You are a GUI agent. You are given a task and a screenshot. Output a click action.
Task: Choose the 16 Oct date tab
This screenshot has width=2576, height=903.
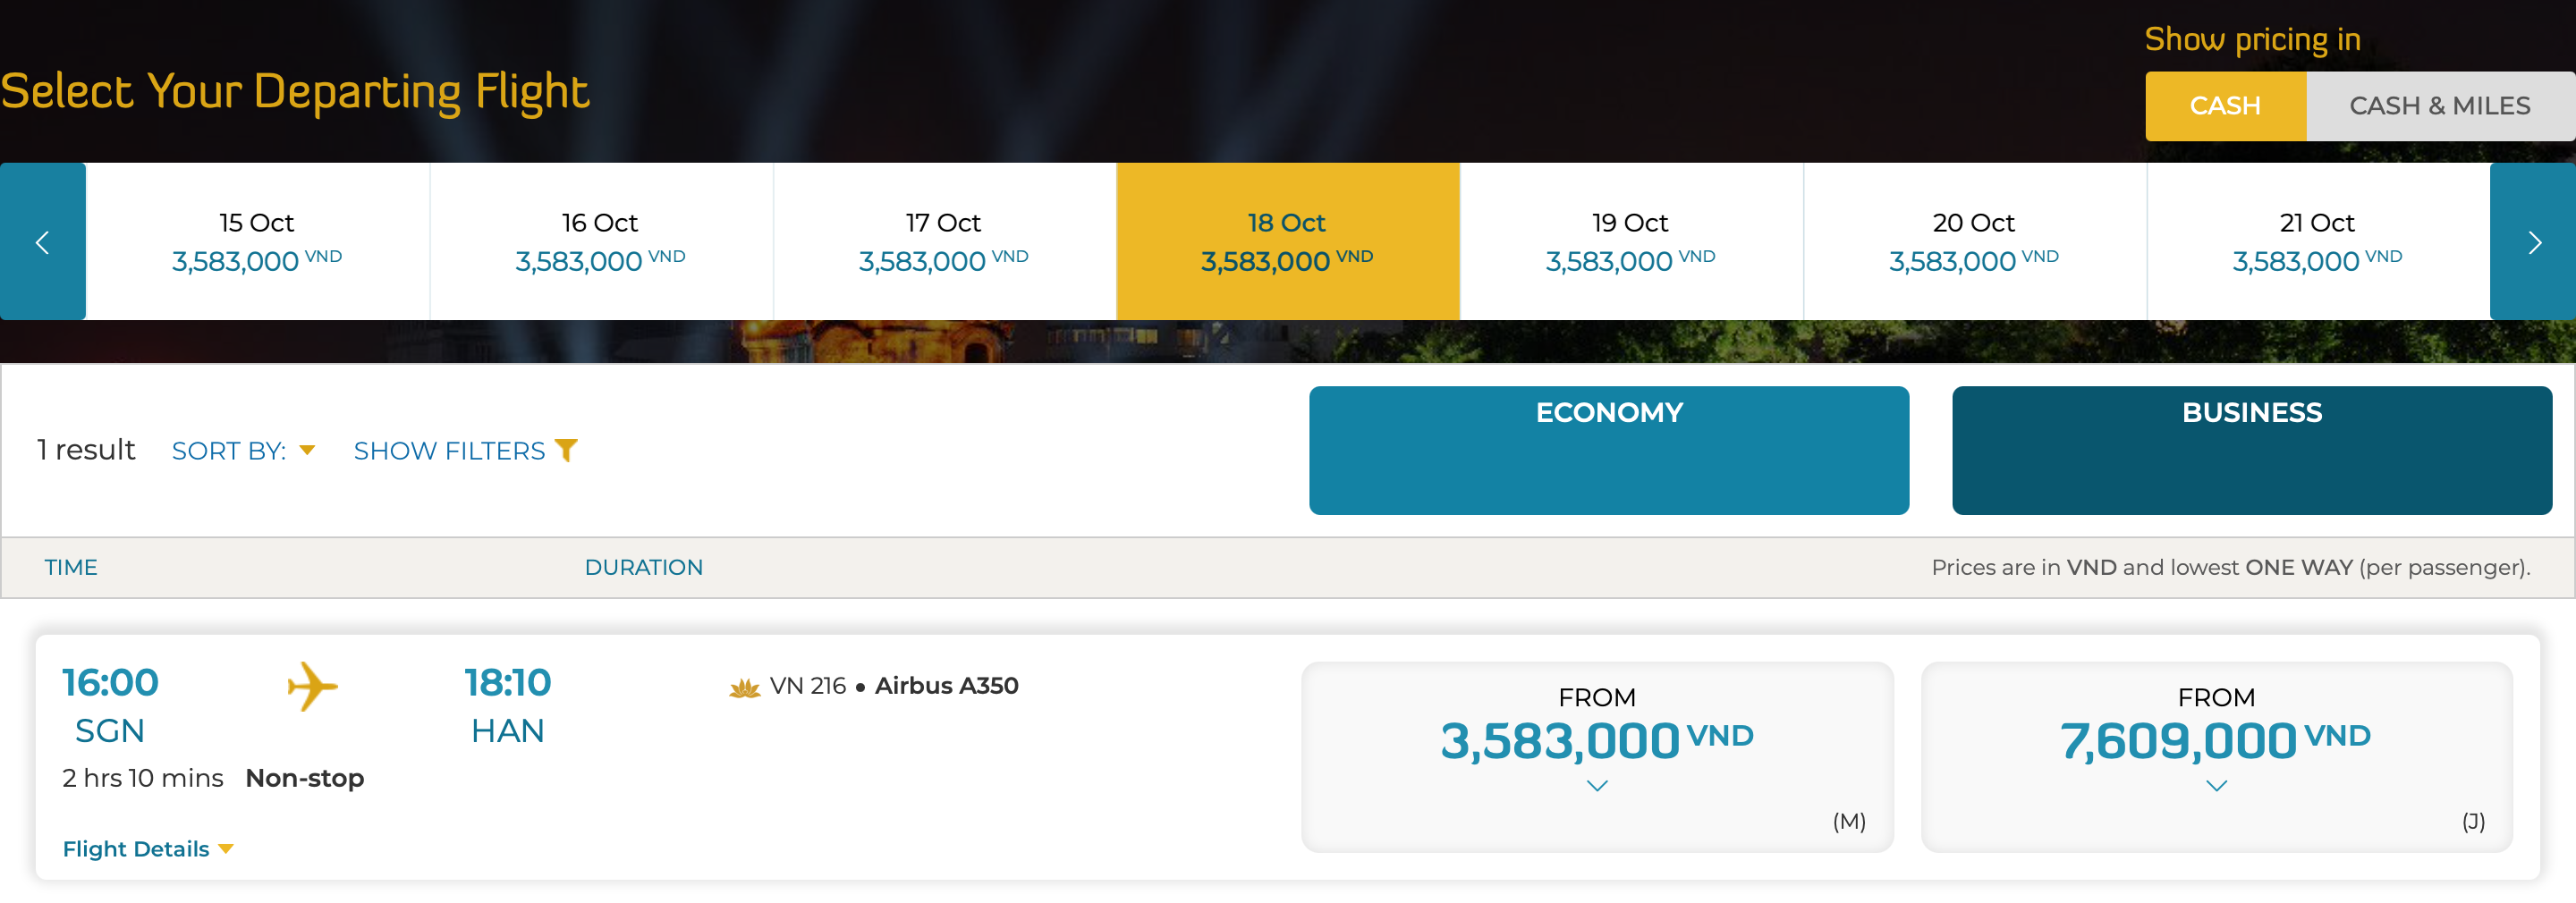pos(600,242)
